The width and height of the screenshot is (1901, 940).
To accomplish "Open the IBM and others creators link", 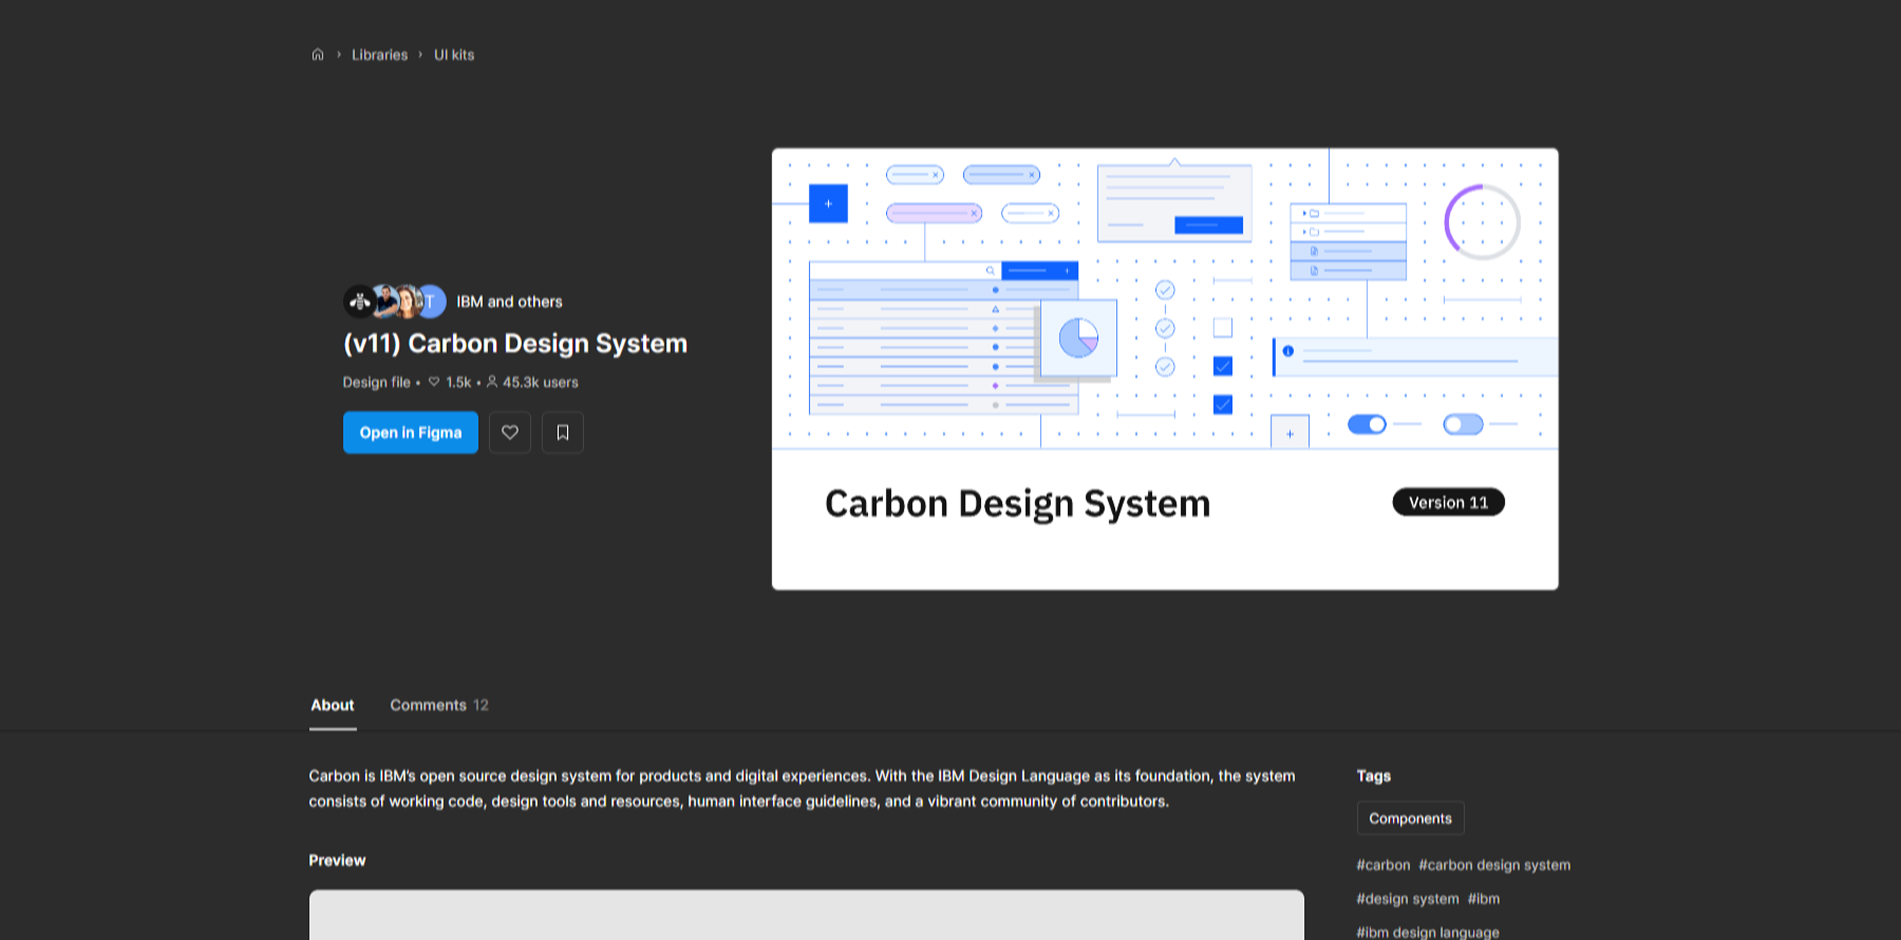I will pyautogui.click(x=509, y=301).
